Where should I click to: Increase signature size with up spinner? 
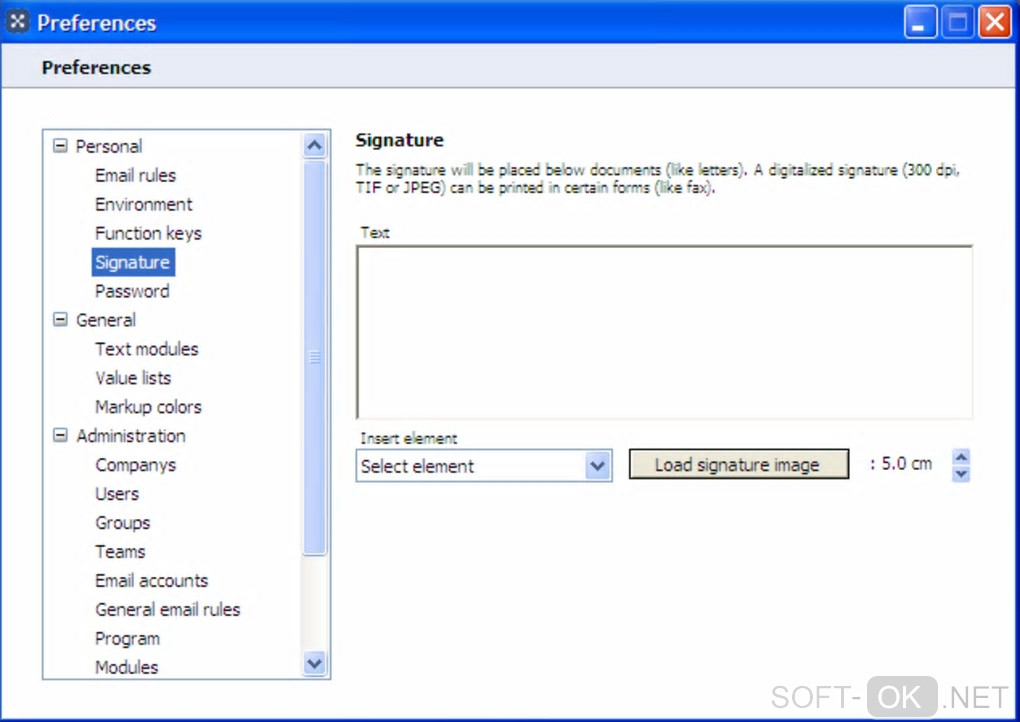961,457
